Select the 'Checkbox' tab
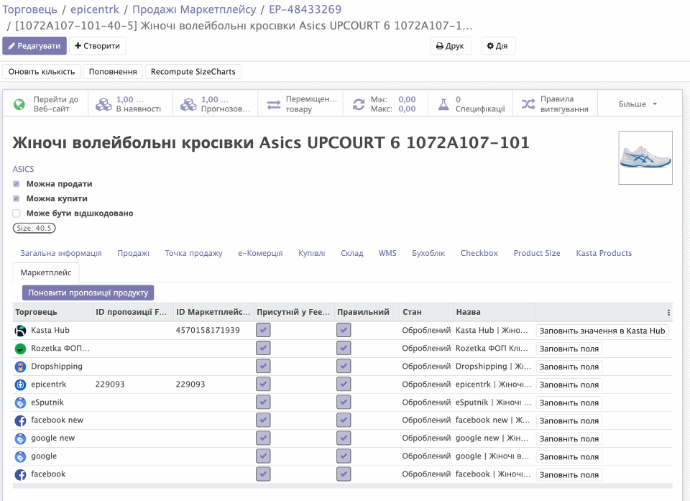This screenshot has width=690, height=501. [x=479, y=253]
